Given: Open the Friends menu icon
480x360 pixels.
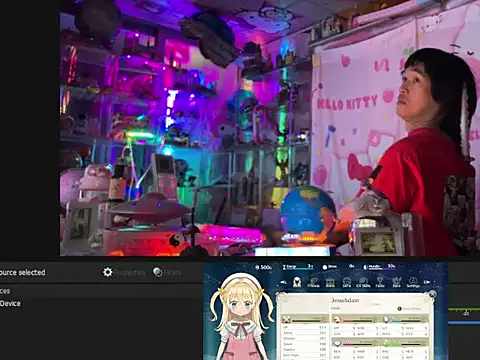Looking at the screenshot, I should (313, 283).
